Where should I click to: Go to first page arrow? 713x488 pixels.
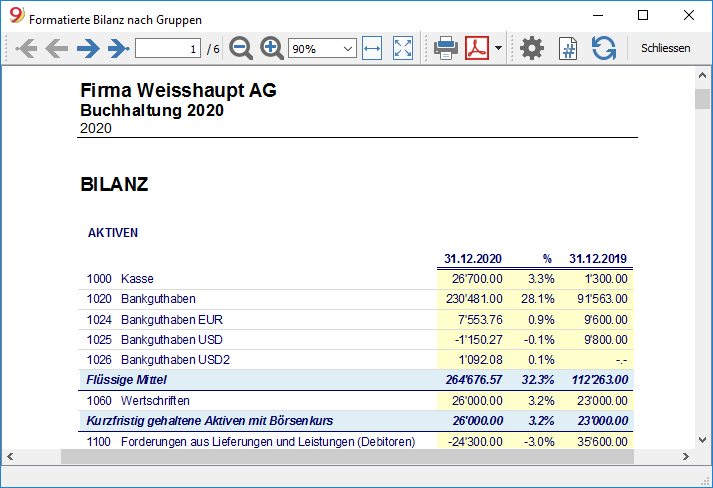[x=26, y=48]
